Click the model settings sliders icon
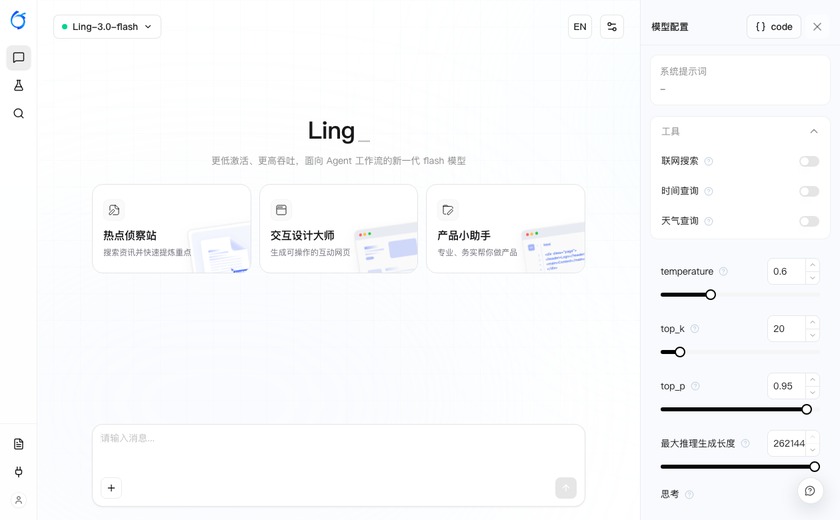This screenshot has height=520, width=840. point(612,27)
